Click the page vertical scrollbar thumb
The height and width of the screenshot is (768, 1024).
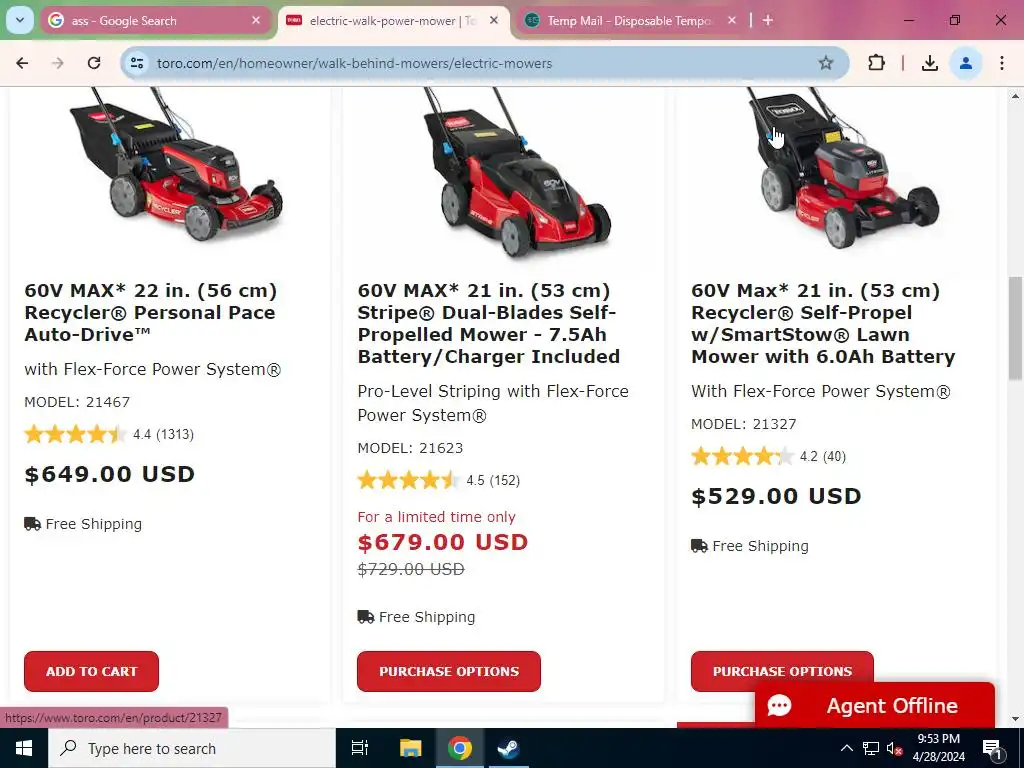[1015, 328]
